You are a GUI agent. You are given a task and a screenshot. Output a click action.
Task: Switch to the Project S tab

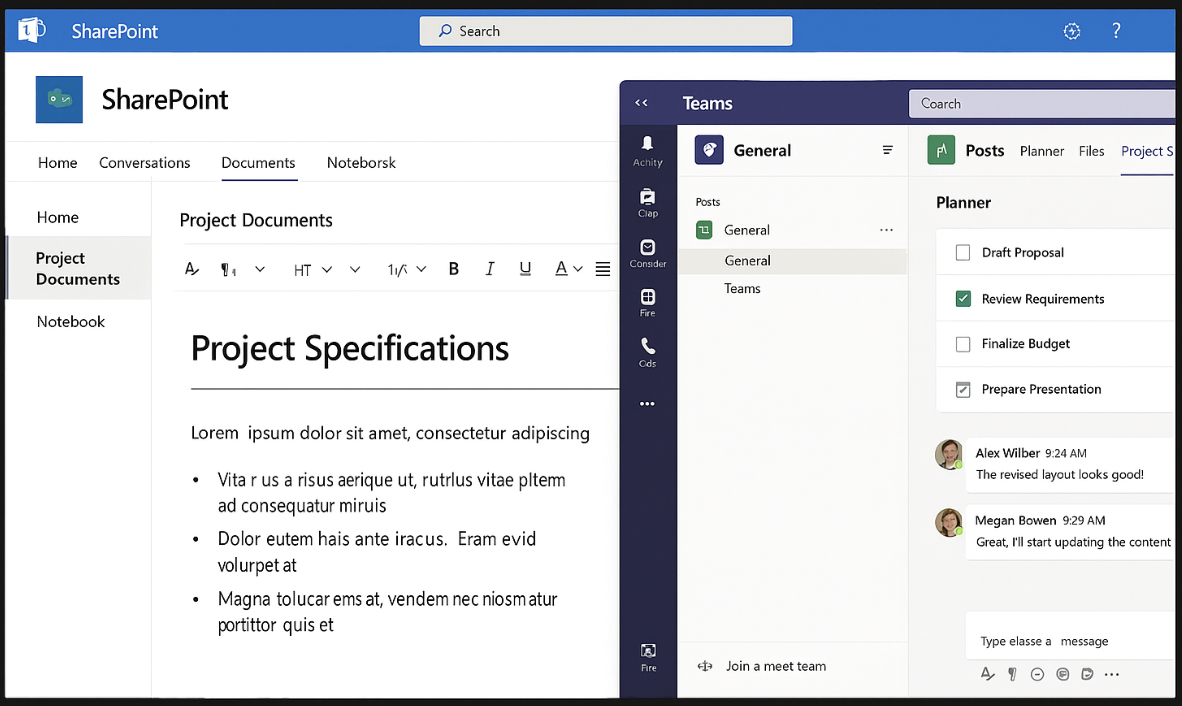coord(1147,151)
